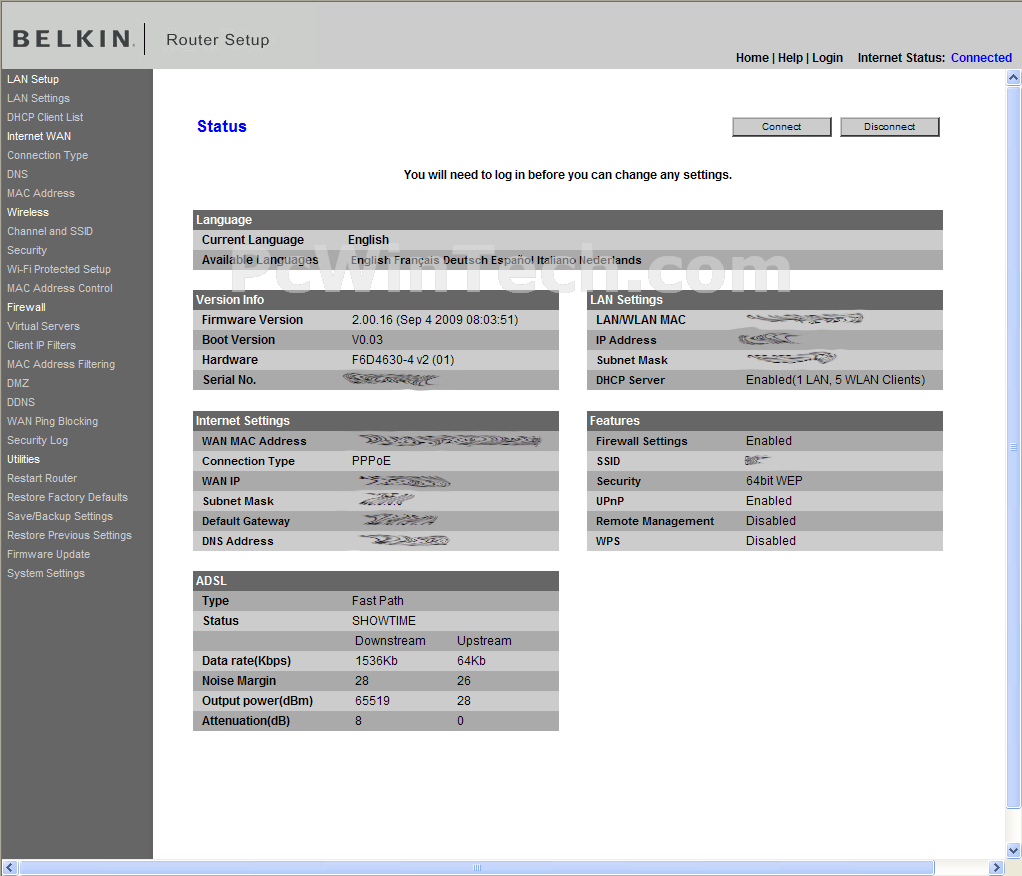The width and height of the screenshot is (1022, 876).
Task: Click the 64bit WEP security value
Action: click(x=774, y=481)
